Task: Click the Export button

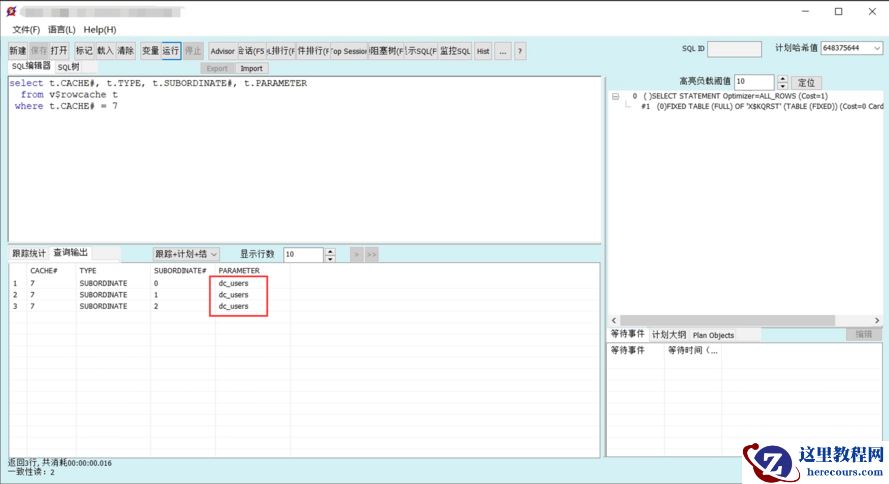Action: (x=217, y=68)
